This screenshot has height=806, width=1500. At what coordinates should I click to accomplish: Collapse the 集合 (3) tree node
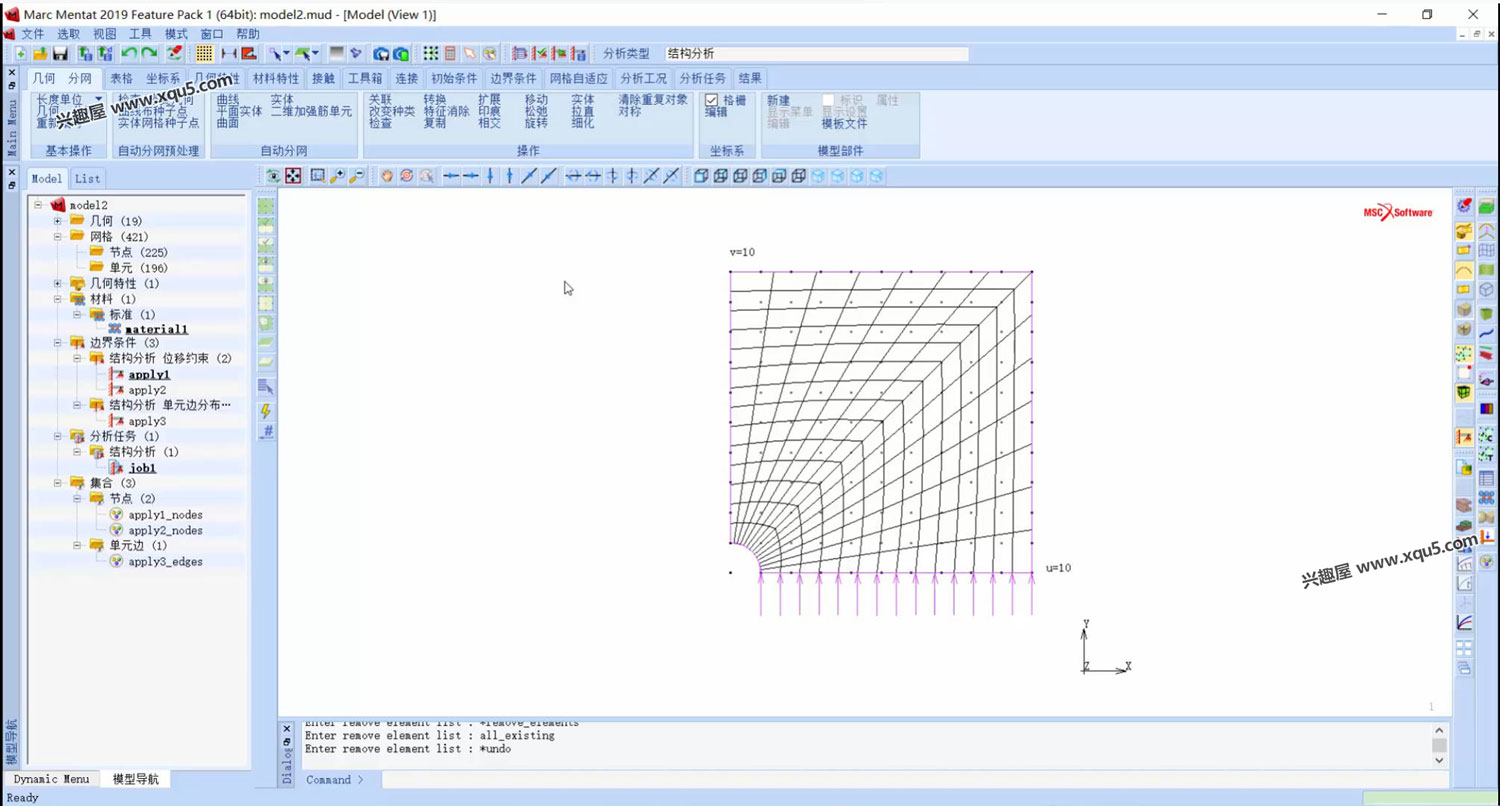pos(58,483)
